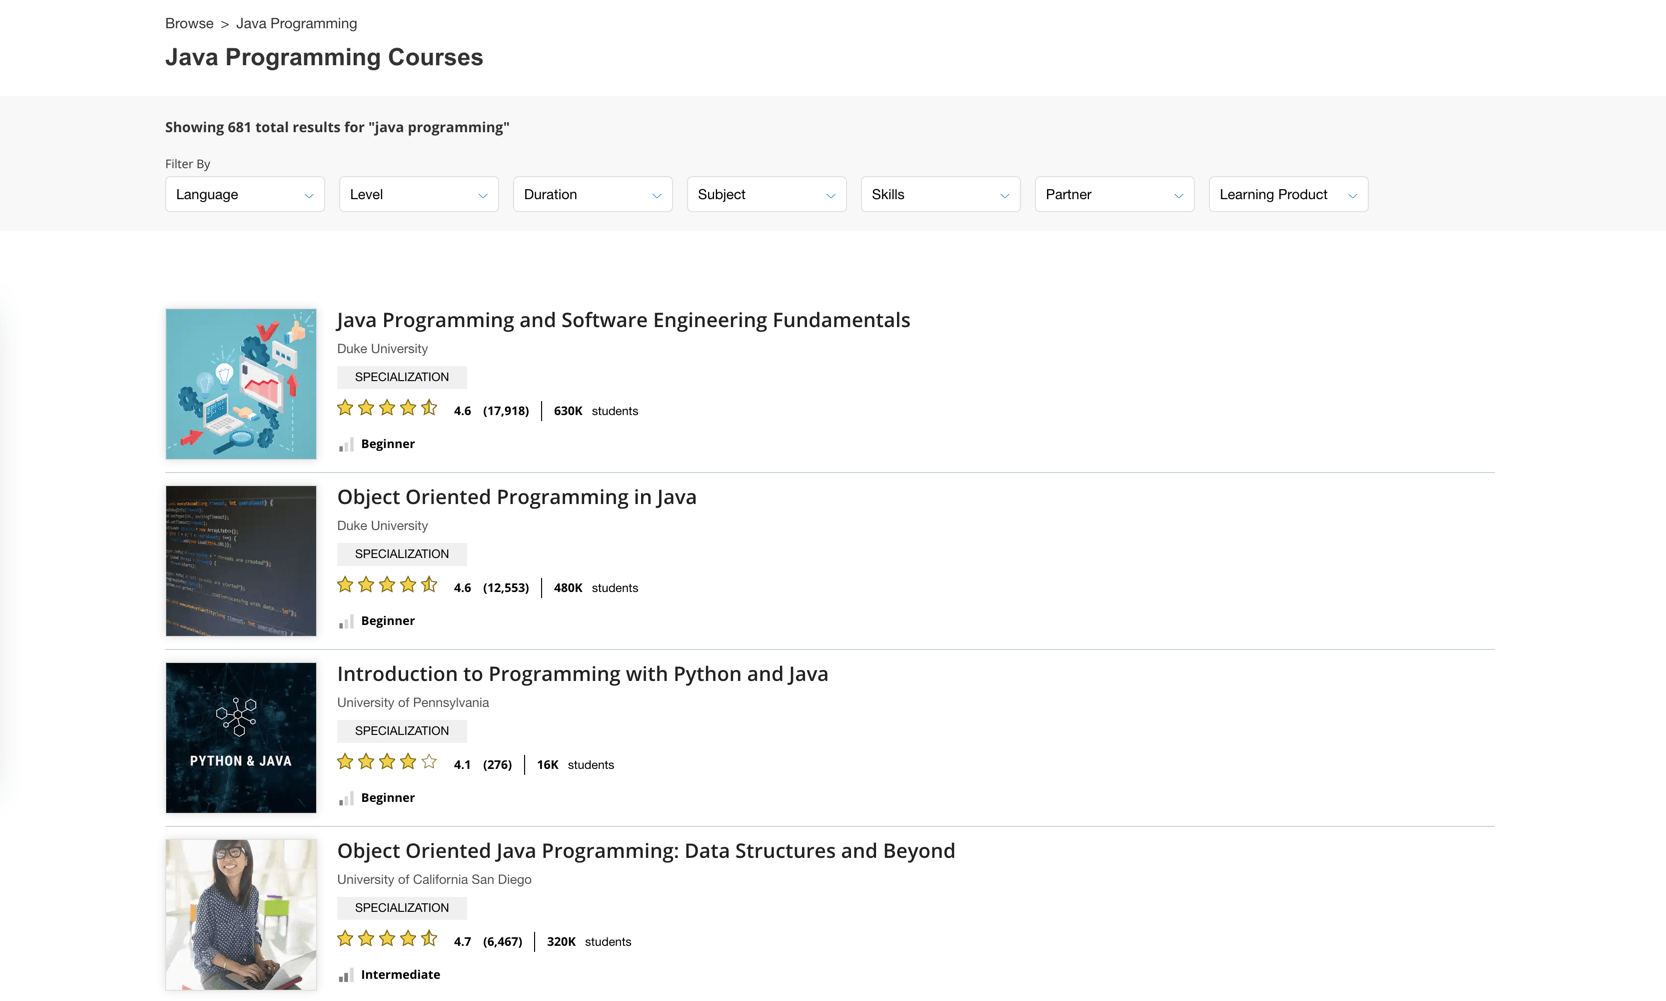Image resolution: width=1666 pixels, height=1001 pixels.
Task: Click the star icons next to 4.7 for Object Oriented Java Programming
Action: pos(387,938)
